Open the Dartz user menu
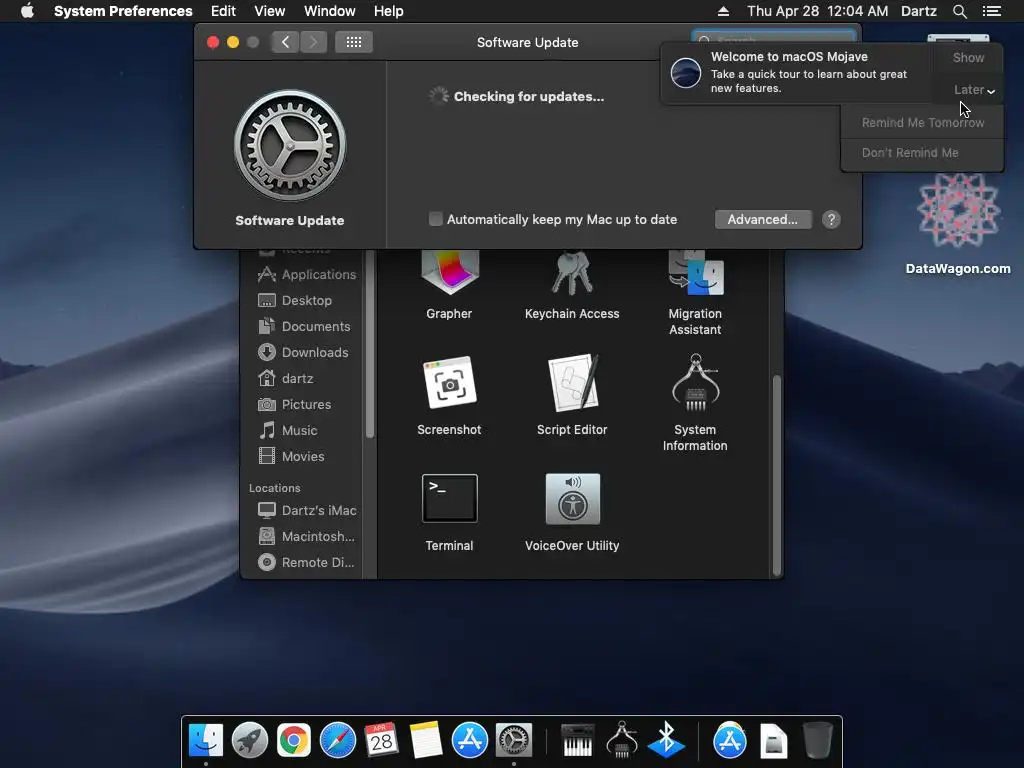Viewport: 1024px width, 768px height. coord(919,11)
